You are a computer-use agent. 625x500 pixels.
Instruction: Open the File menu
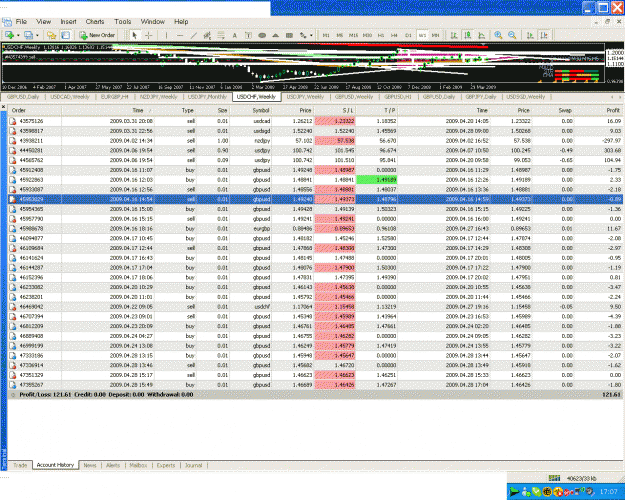pos(21,22)
